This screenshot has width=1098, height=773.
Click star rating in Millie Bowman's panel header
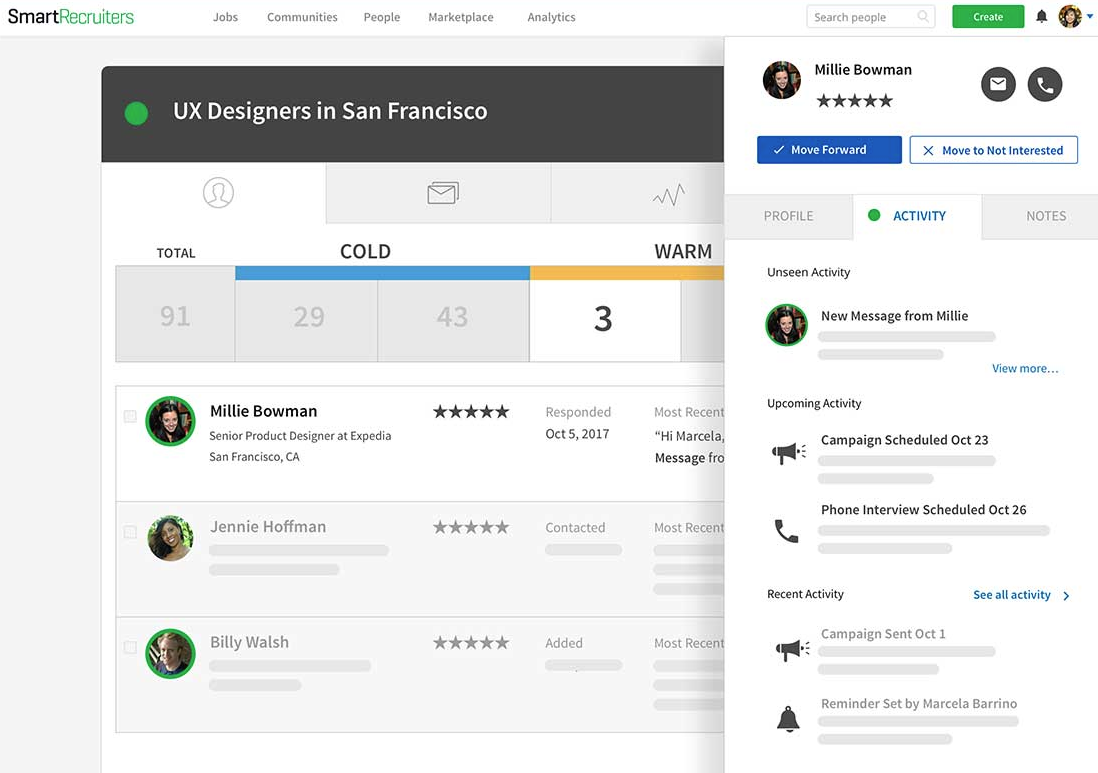pos(854,101)
